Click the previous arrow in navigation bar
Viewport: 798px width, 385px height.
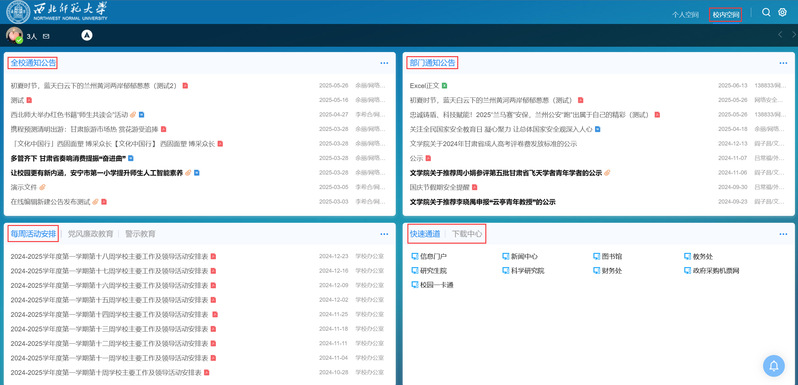point(780,35)
